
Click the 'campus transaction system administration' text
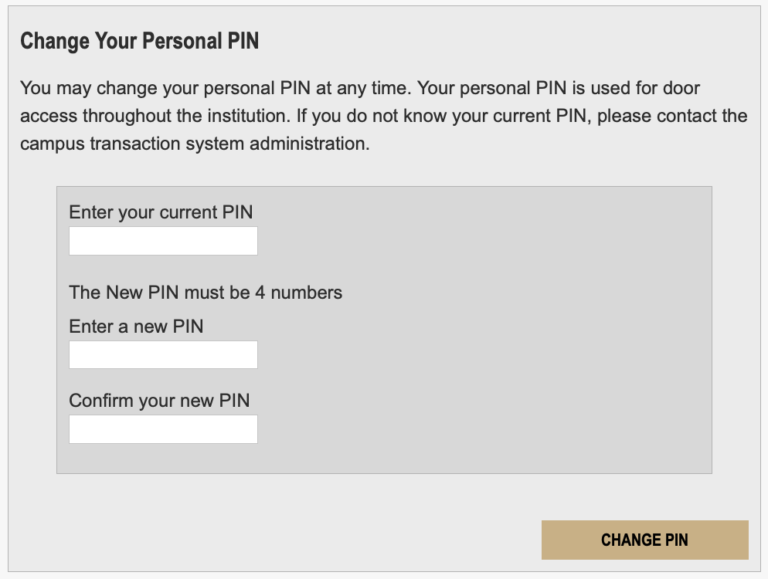pos(194,144)
